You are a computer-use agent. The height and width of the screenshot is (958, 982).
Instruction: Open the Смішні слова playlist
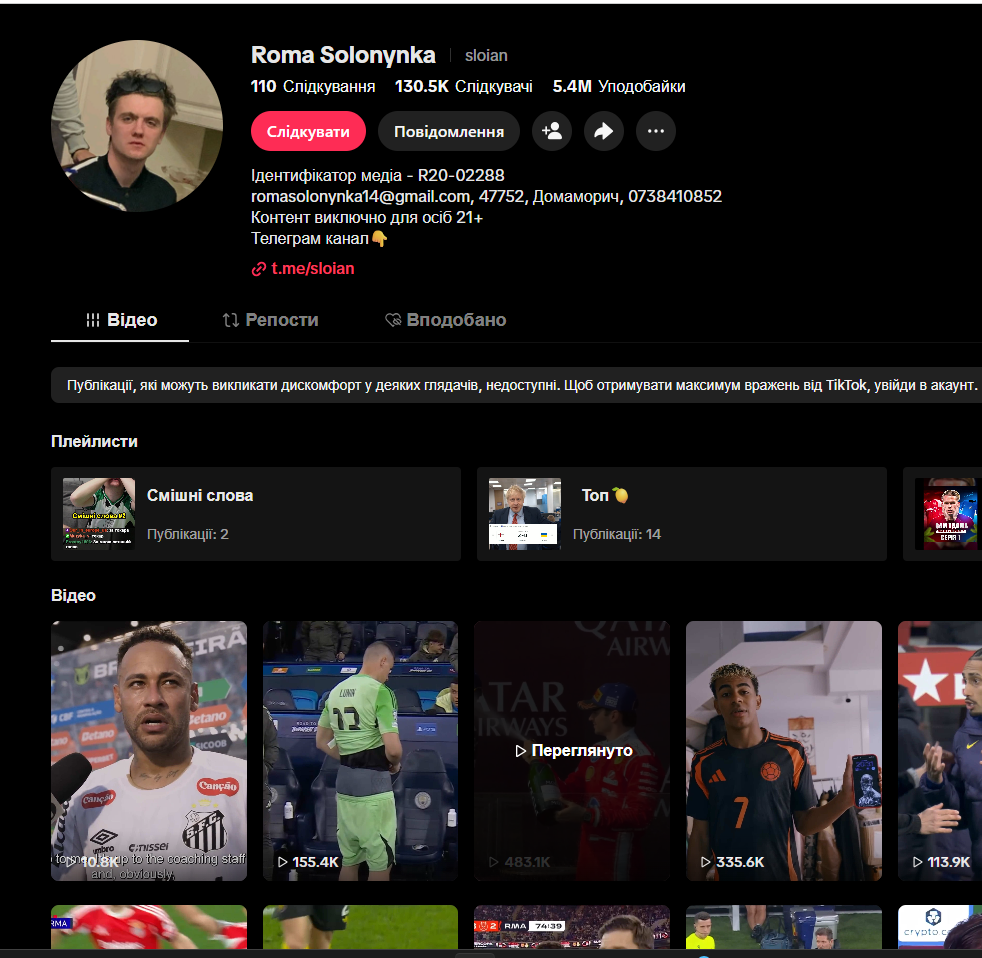[x=255, y=514]
